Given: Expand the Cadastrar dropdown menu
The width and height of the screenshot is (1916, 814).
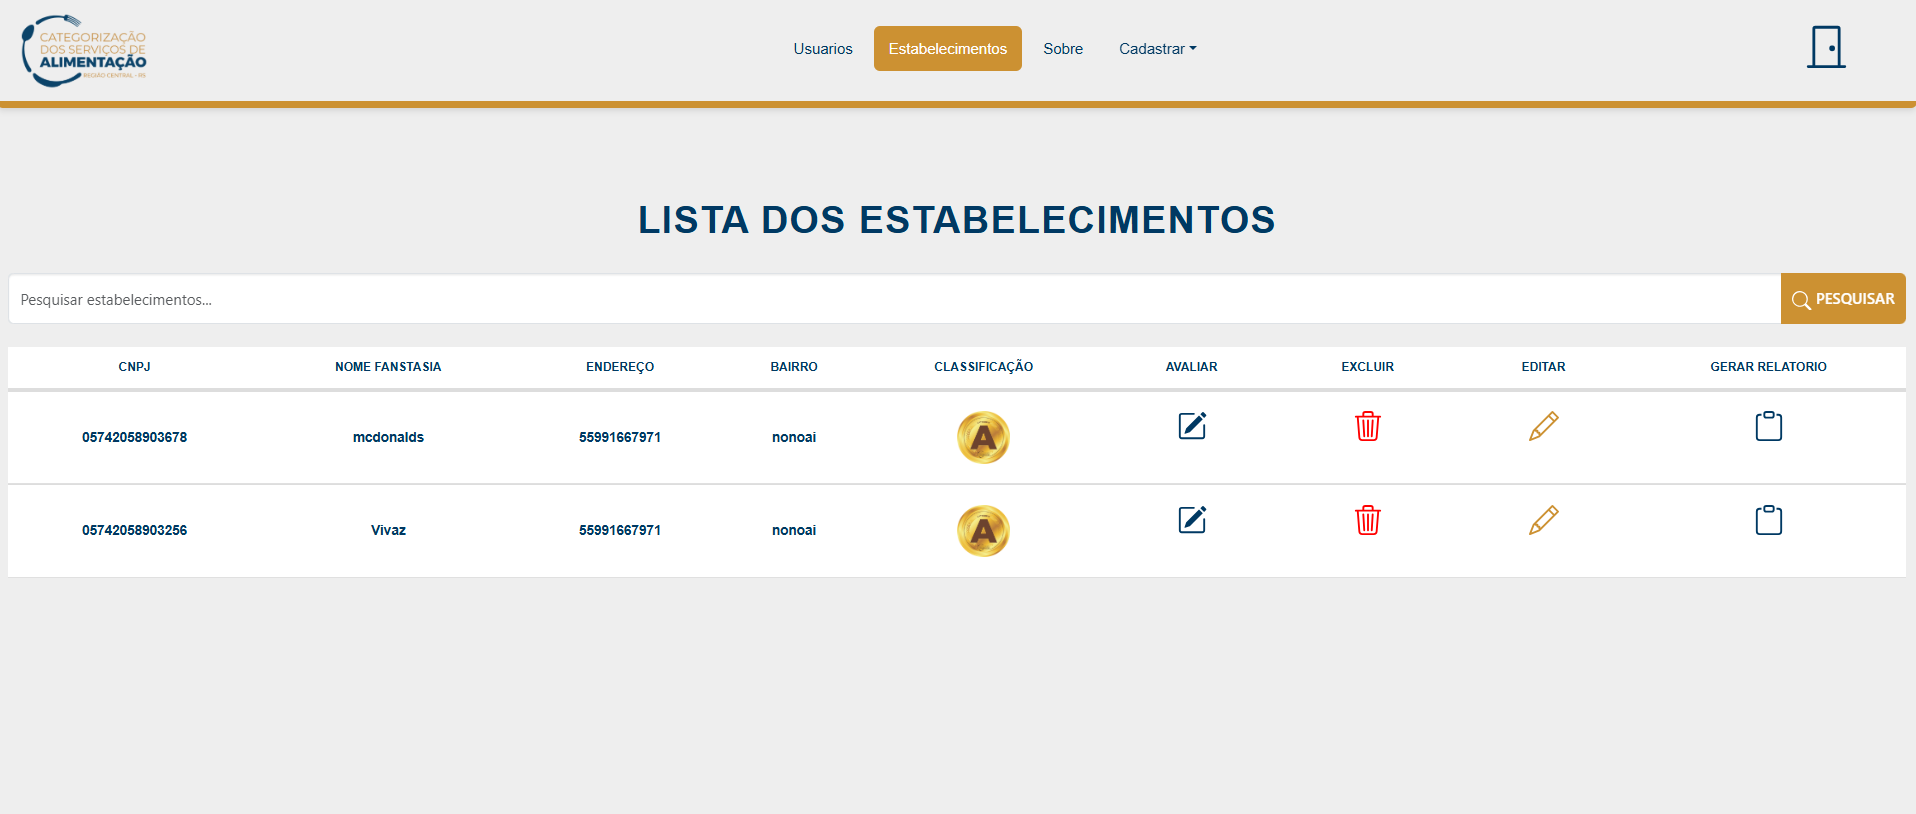Looking at the screenshot, I should click(1157, 49).
